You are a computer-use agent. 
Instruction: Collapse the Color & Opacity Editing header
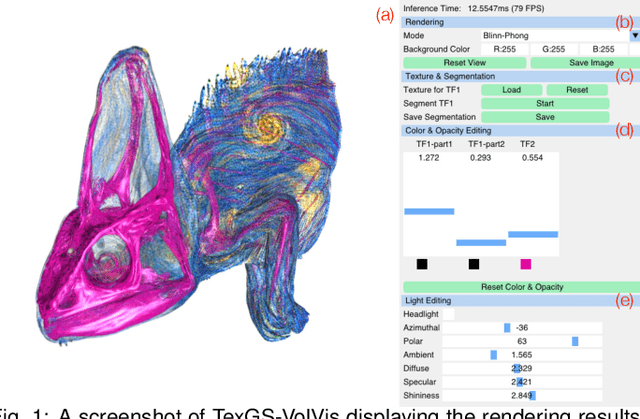click(520, 131)
